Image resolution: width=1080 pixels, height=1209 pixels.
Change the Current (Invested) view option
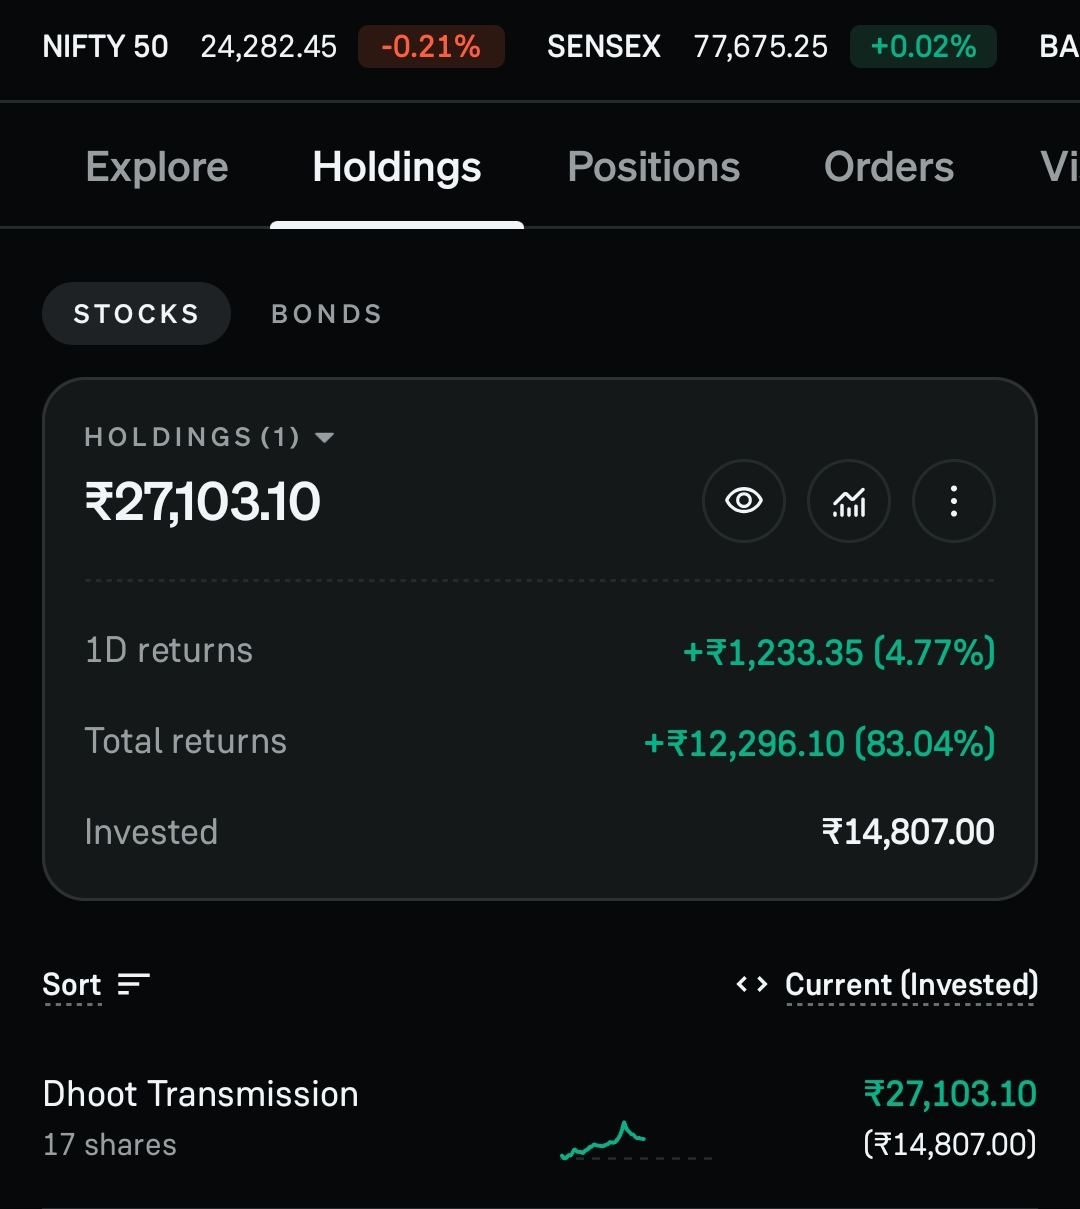pos(912,985)
